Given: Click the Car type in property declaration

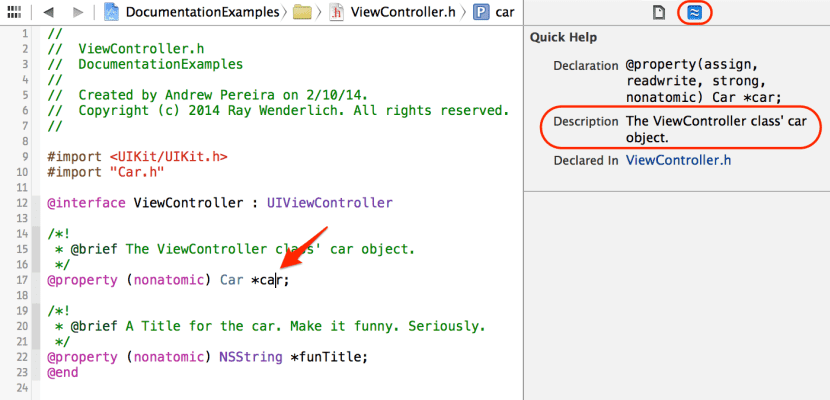Looking at the screenshot, I should (231, 280).
